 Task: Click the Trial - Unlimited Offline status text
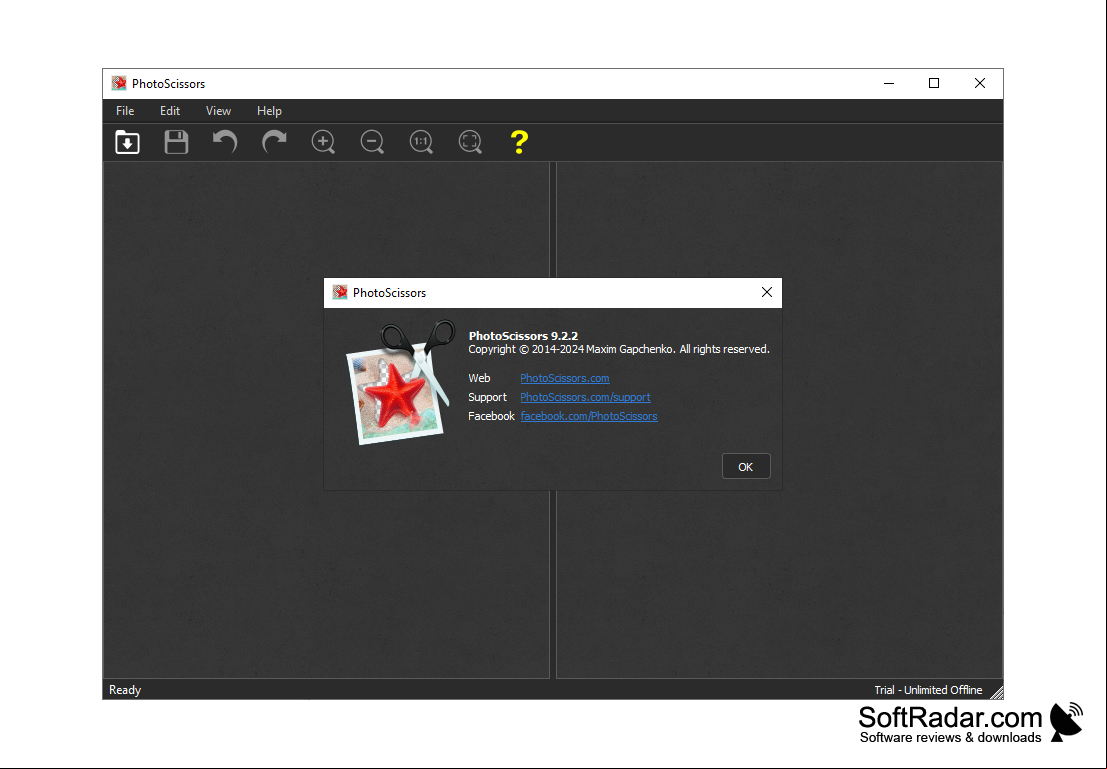[x=928, y=690]
